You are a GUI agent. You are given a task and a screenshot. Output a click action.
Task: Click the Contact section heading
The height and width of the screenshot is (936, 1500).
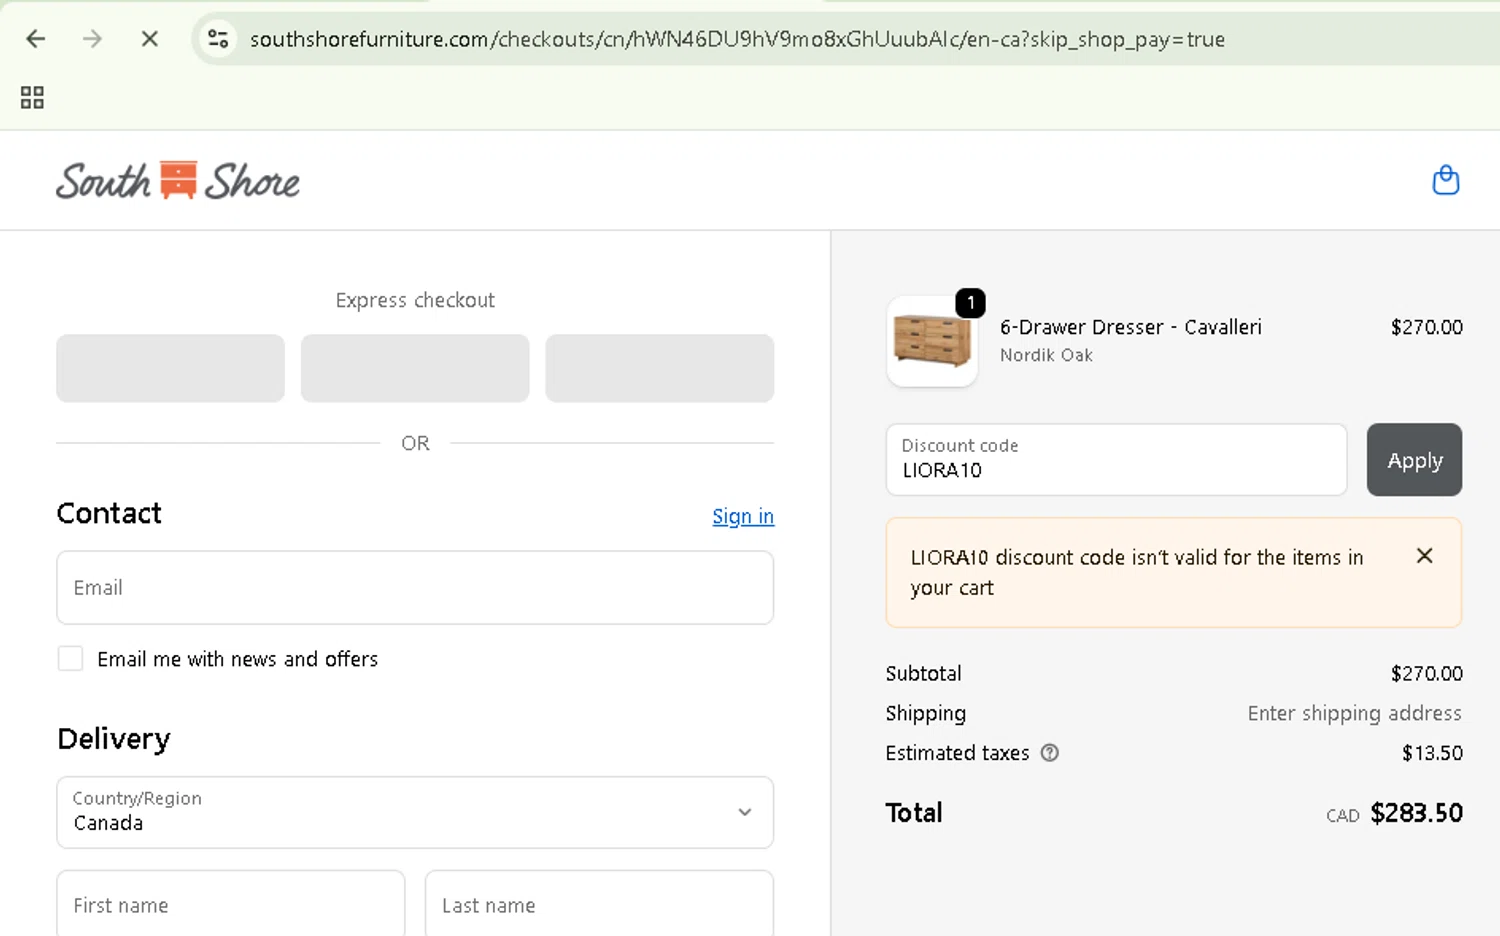pyautogui.click(x=109, y=513)
